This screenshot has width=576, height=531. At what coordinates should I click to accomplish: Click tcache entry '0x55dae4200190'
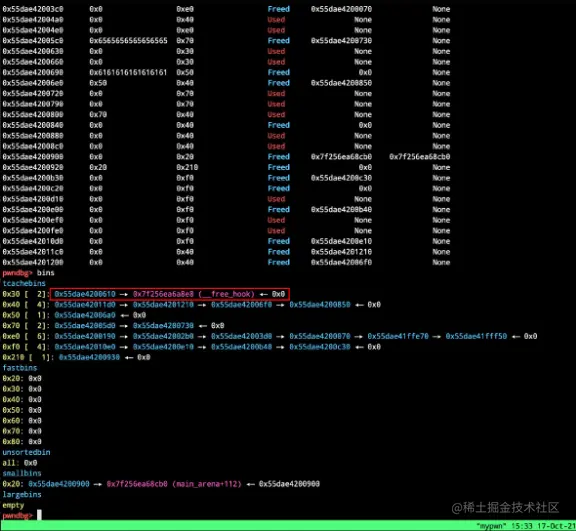[85, 336]
